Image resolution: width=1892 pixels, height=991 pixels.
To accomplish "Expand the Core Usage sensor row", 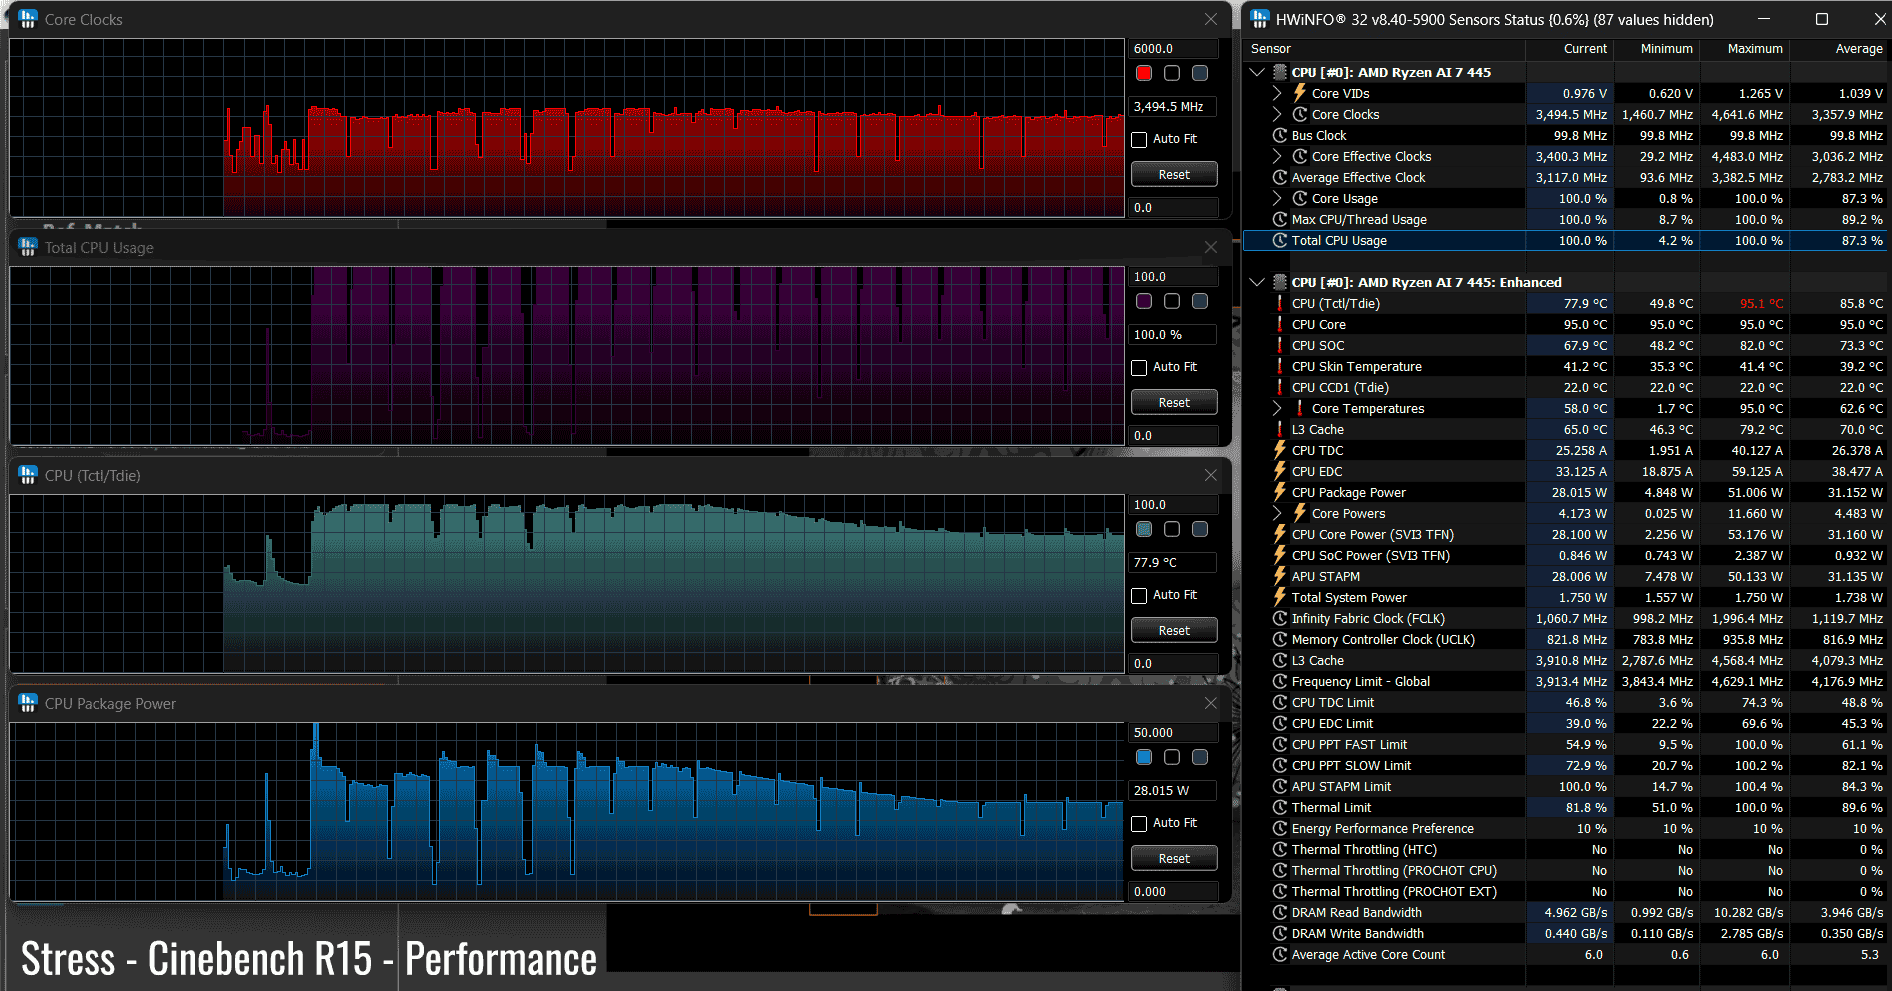I will 1277,198.
